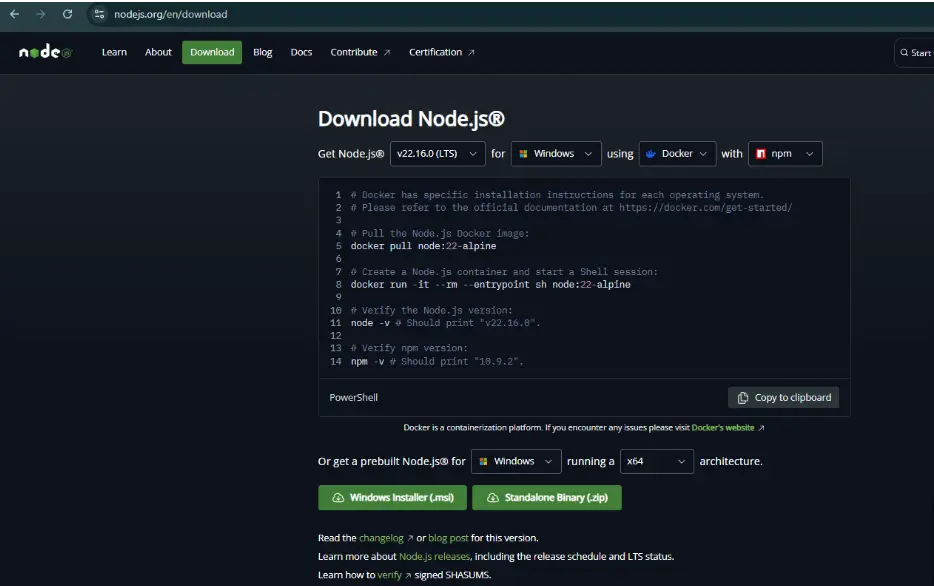Screen dimensions: 934x586
Task: Click the external arrow beside Docker's website
Action: pyautogui.click(x=761, y=428)
